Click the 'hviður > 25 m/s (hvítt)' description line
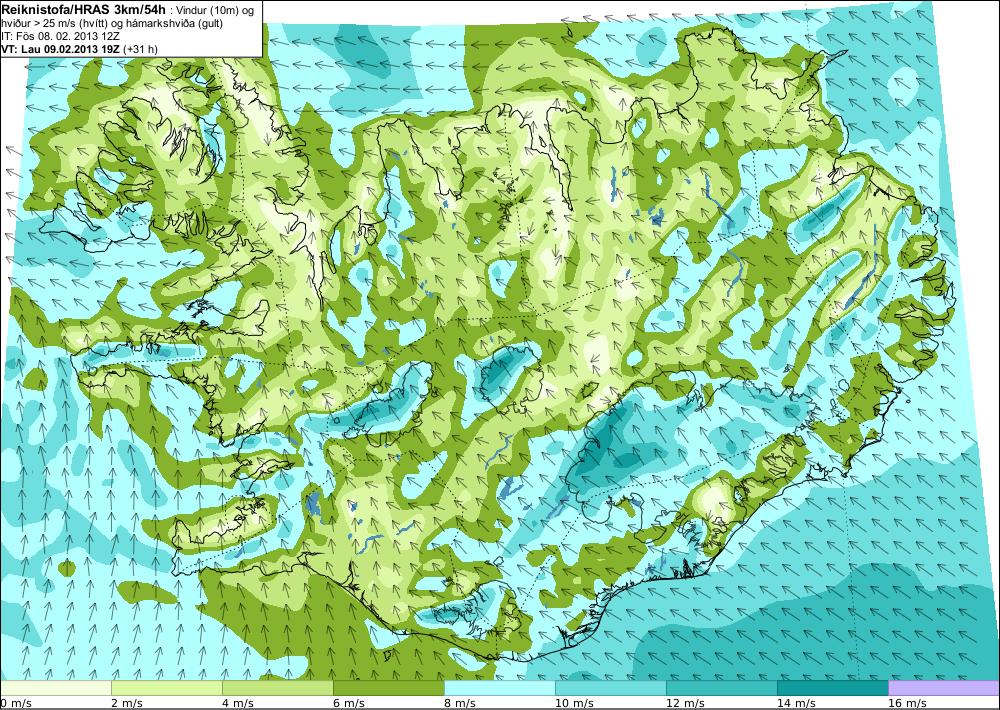 click(x=55, y=24)
